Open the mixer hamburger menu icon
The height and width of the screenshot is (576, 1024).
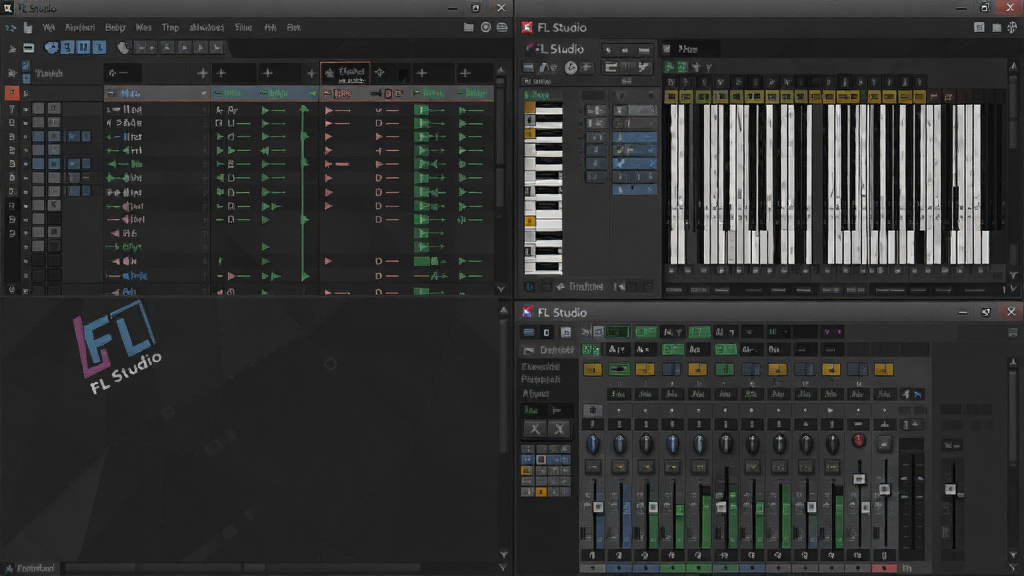coord(1013,332)
